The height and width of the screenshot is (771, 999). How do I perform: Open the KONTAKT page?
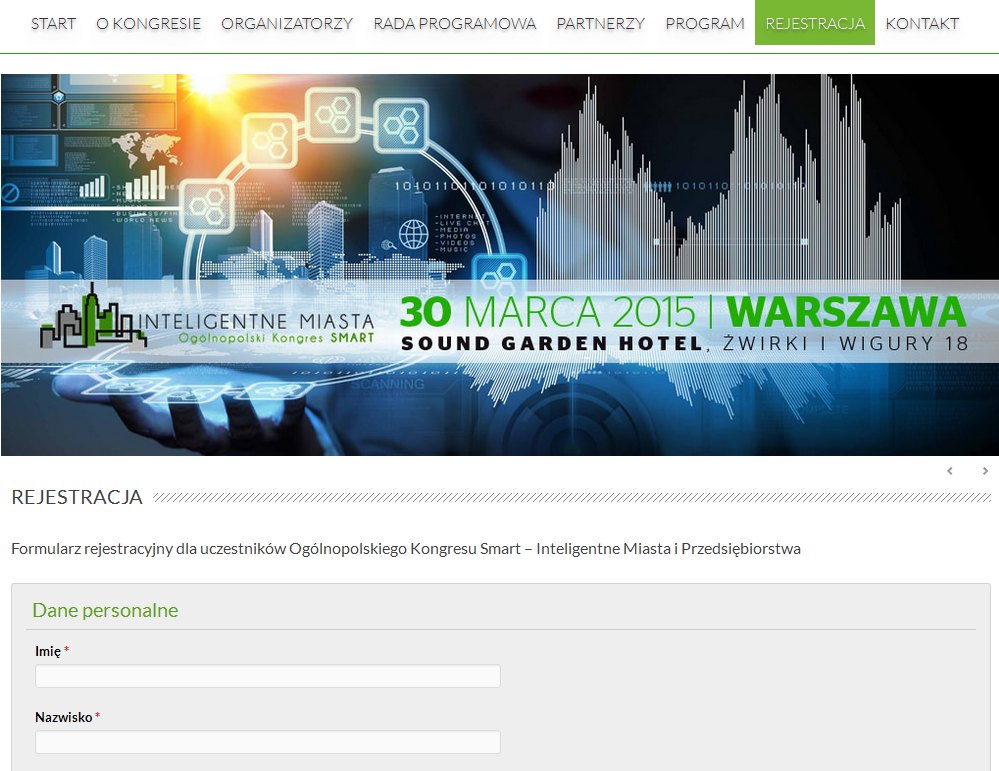tap(922, 24)
